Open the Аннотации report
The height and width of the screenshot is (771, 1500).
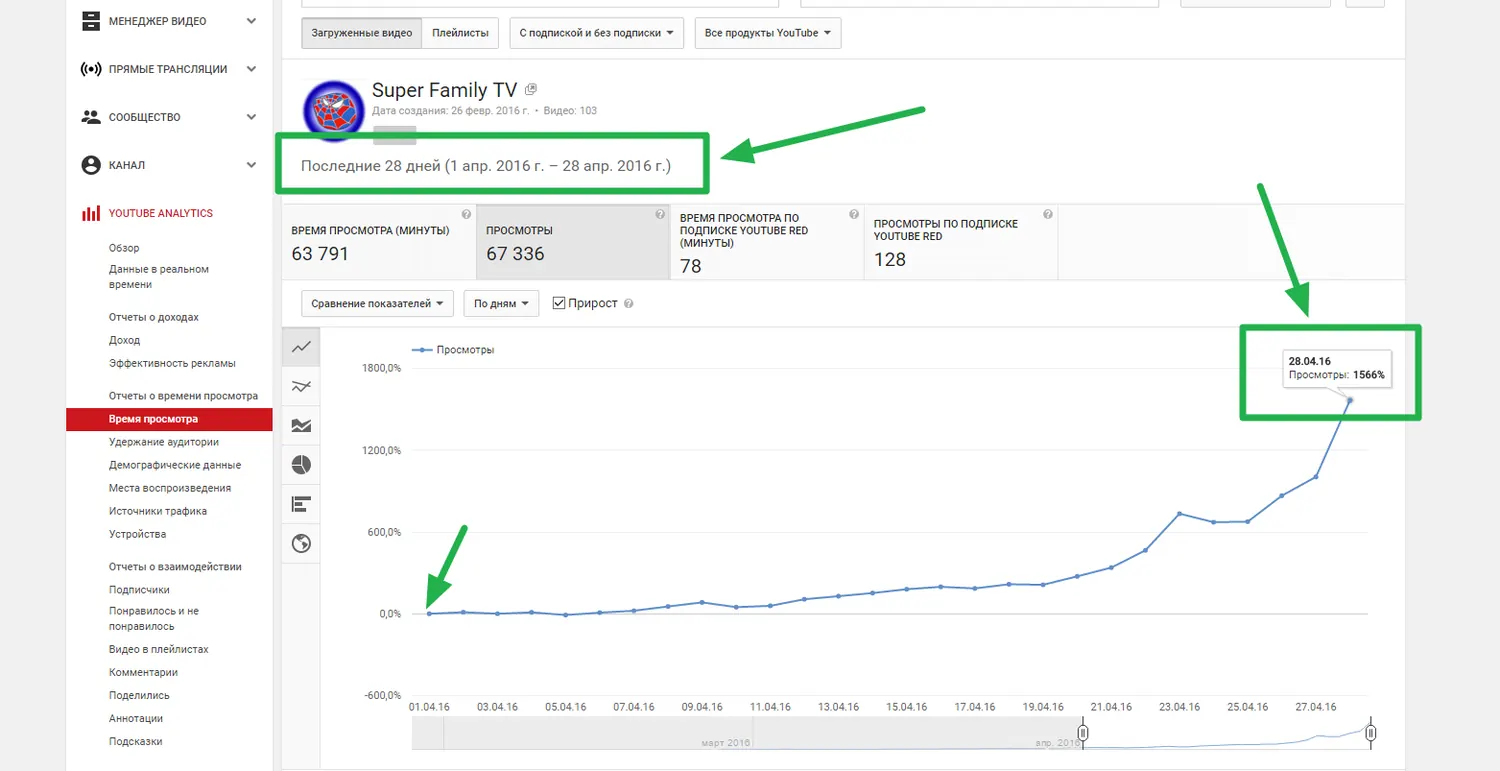point(136,718)
